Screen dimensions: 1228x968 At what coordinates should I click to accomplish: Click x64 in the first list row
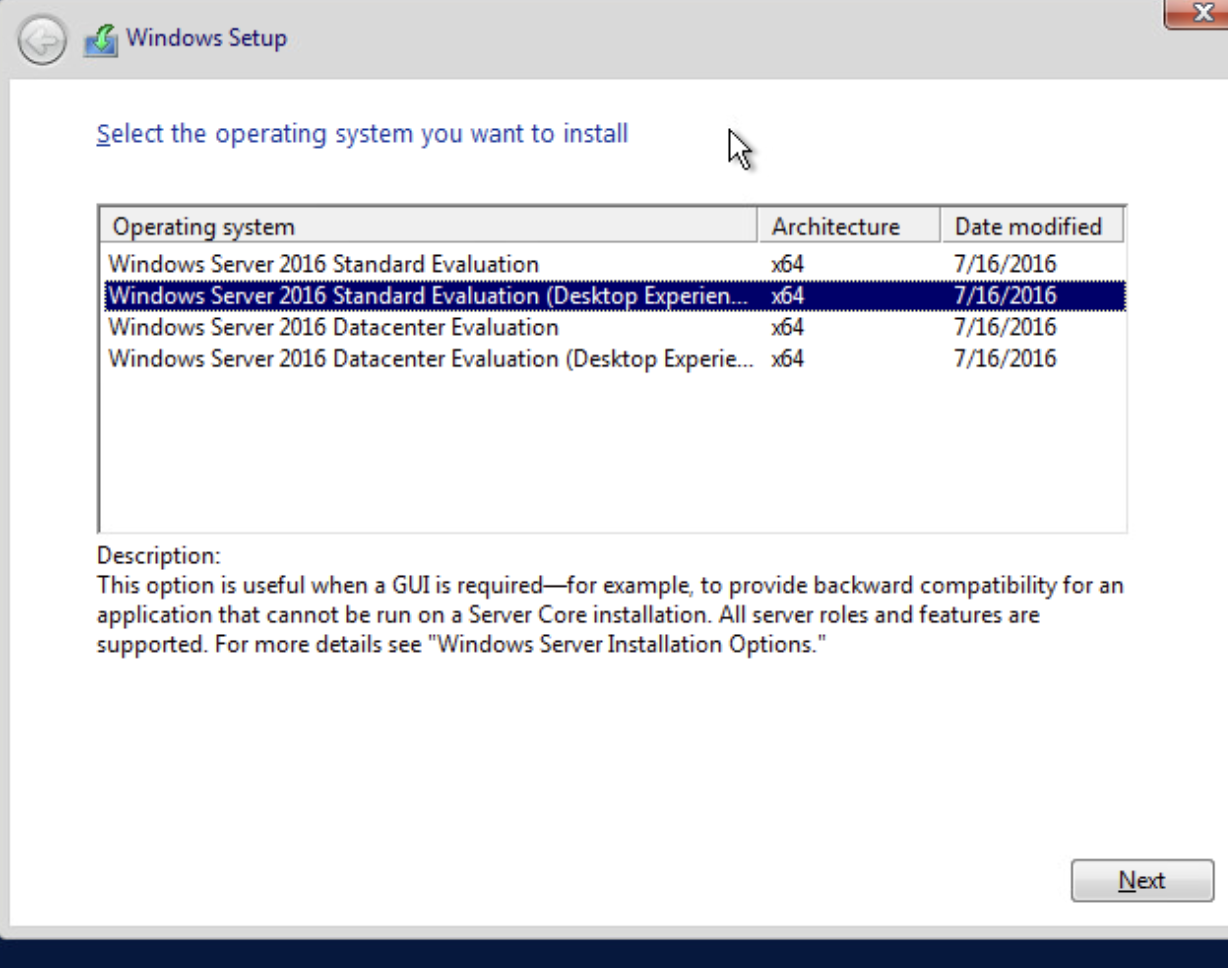[788, 265]
